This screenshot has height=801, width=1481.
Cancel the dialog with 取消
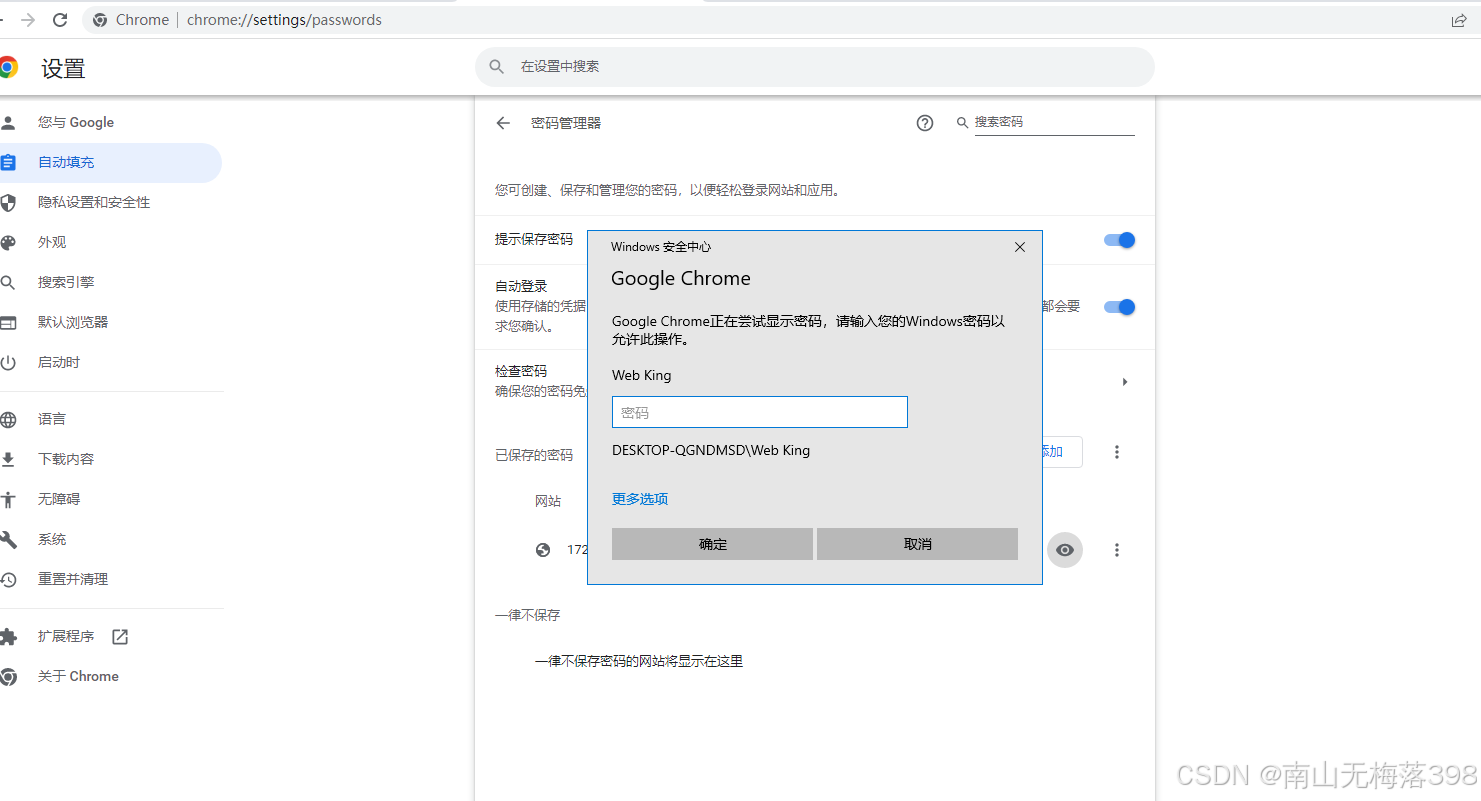pos(917,544)
